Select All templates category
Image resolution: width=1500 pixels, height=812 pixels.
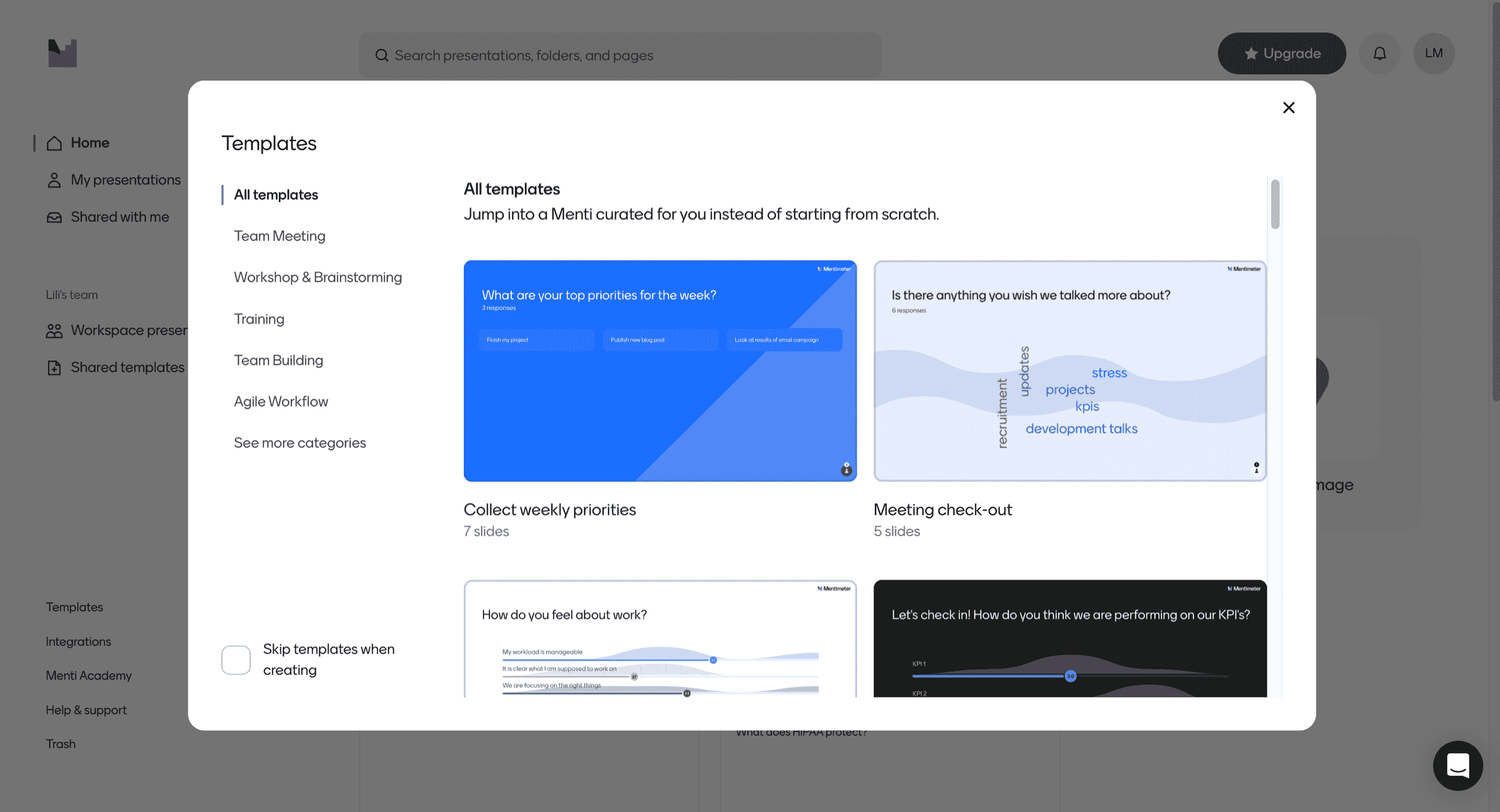(276, 195)
